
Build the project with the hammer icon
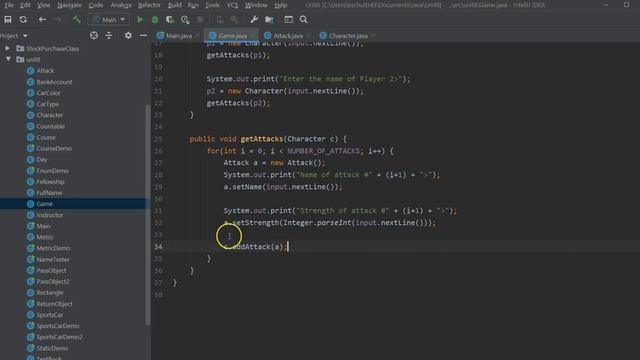click(76, 20)
